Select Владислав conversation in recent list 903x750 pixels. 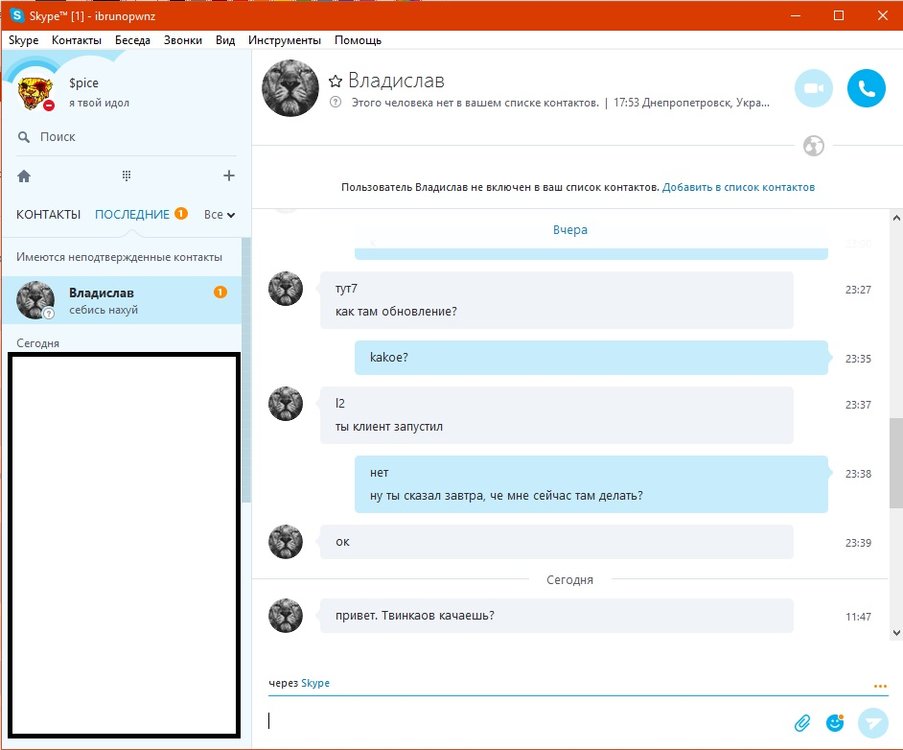click(x=120, y=300)
